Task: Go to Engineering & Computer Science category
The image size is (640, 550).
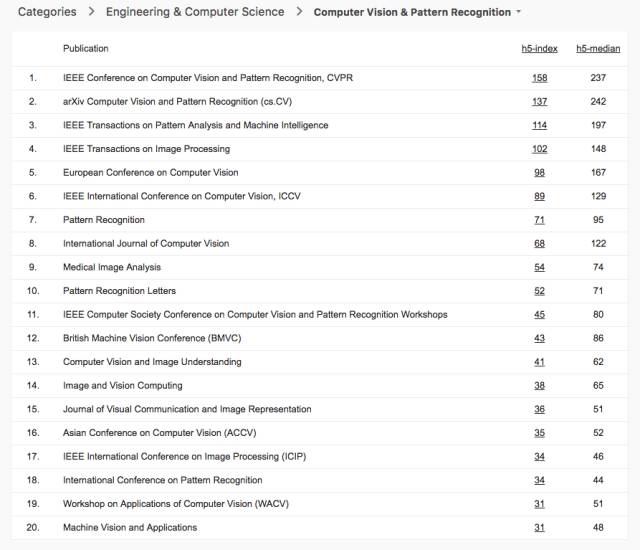Action: (195, 12)
